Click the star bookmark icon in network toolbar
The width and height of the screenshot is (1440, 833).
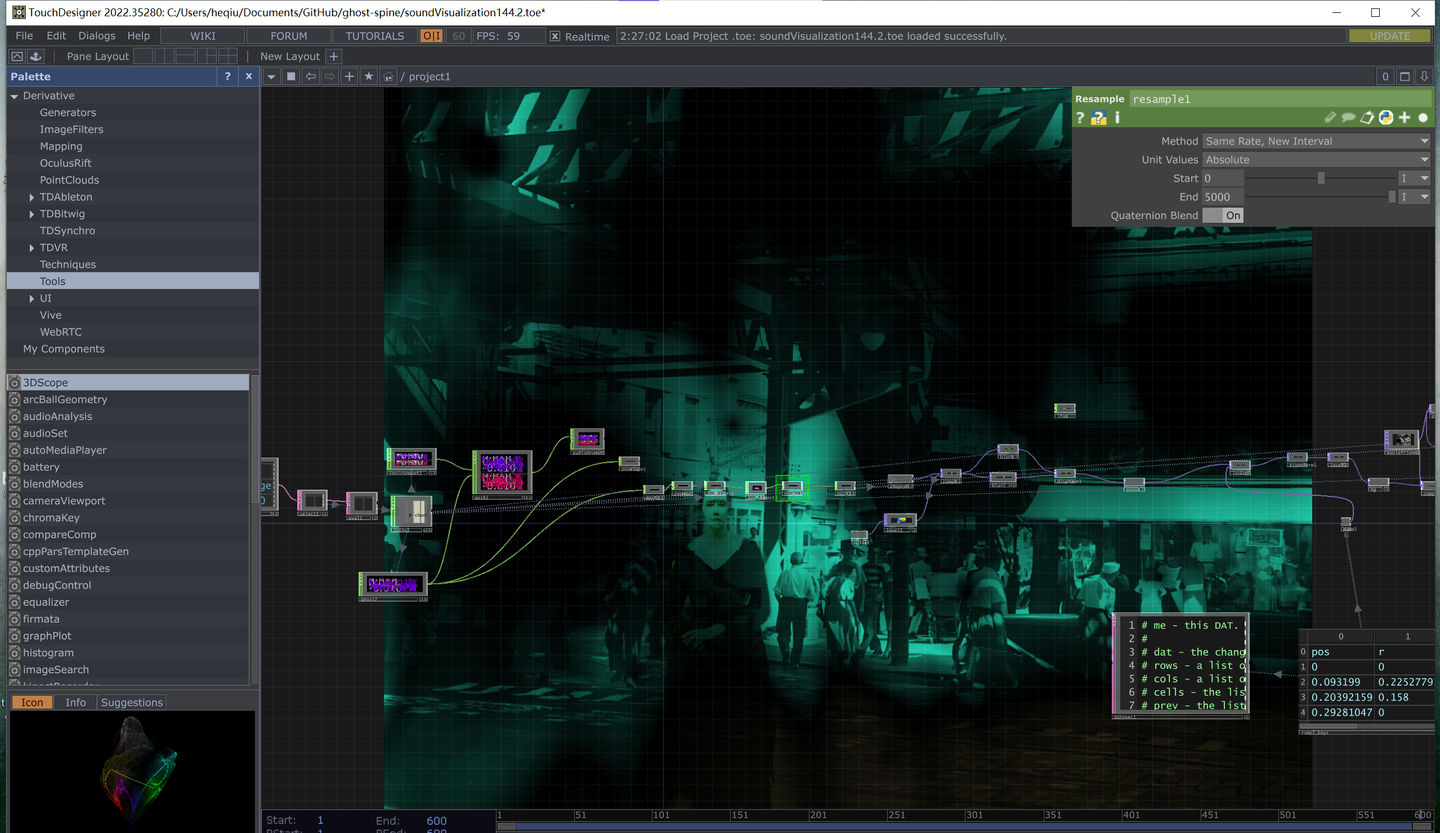point(369,76)
